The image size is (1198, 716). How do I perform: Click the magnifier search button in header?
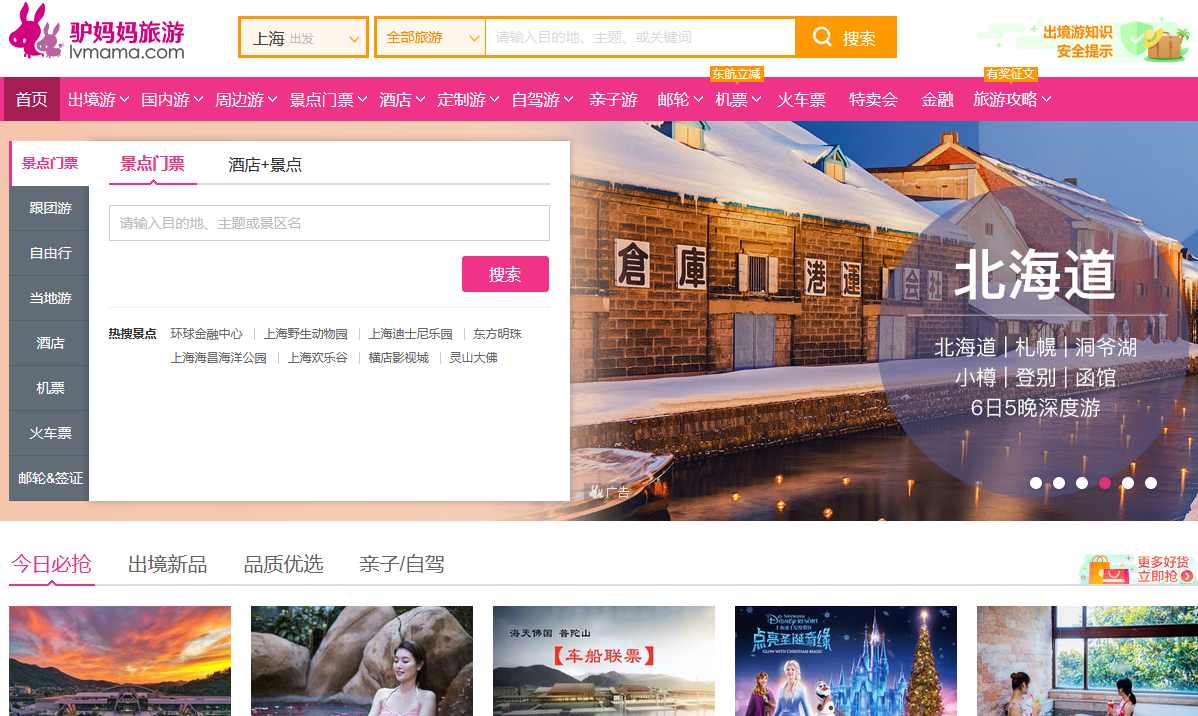point(845,38)
